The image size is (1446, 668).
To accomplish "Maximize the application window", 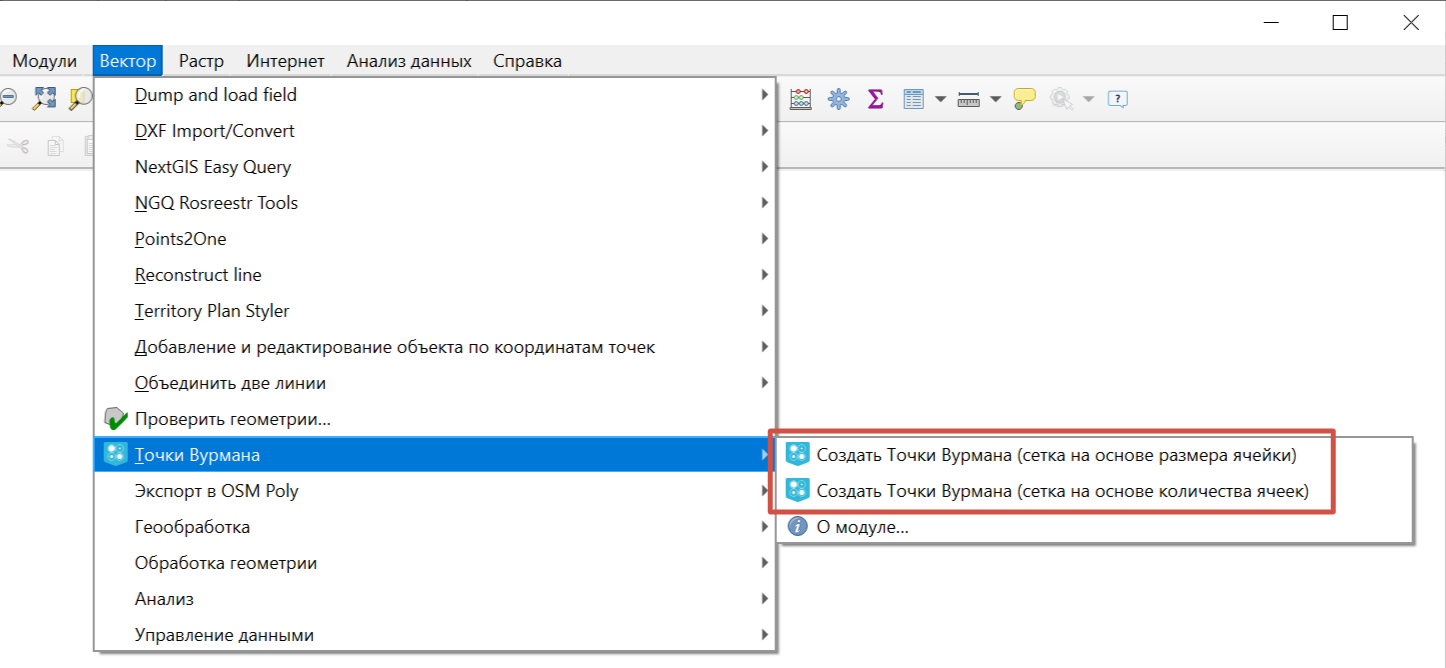I will pos(1340,23).
